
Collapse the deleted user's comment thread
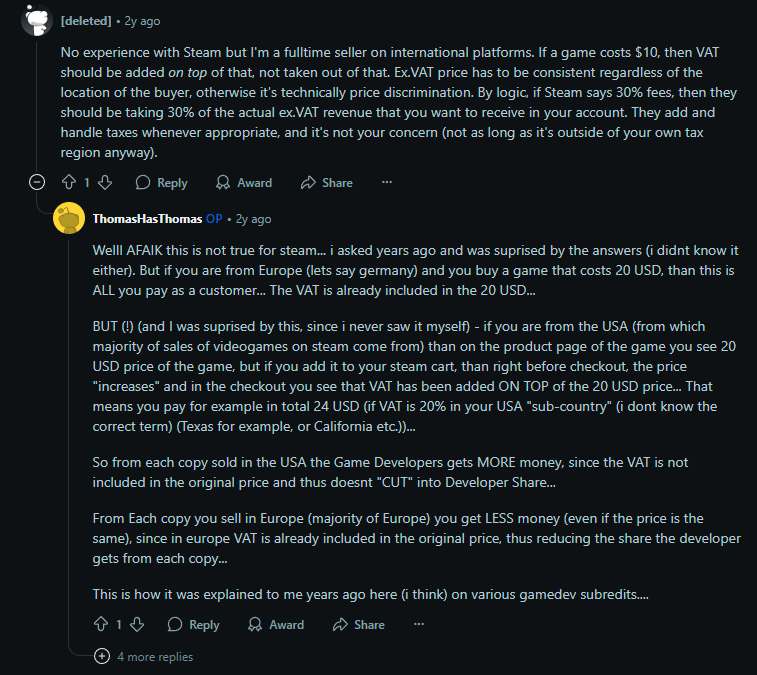pyautogui.click(x=37, y=182)
